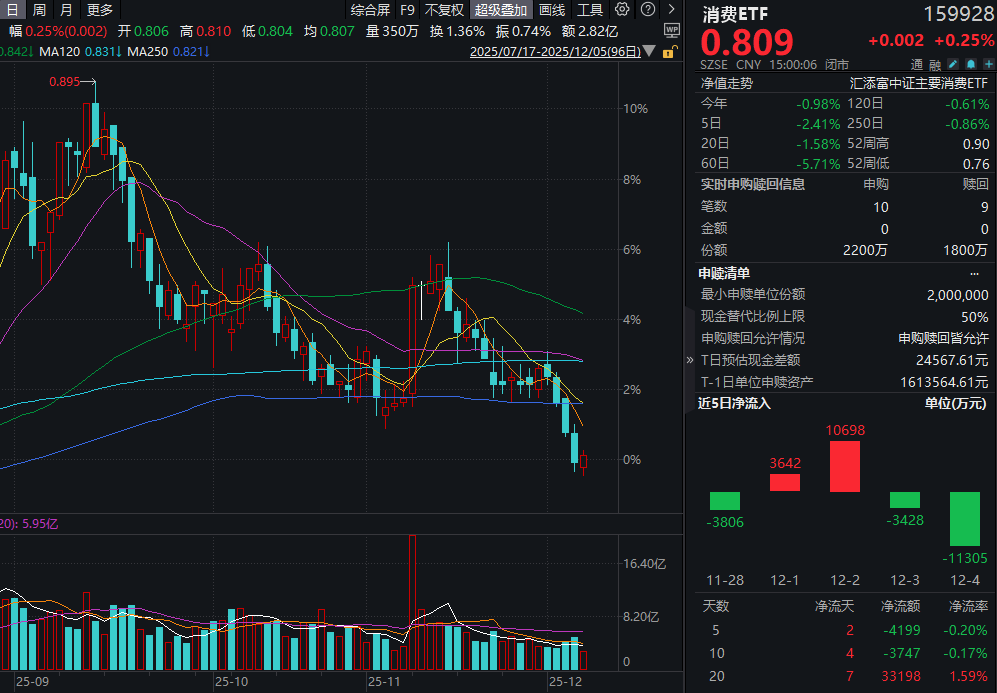997x693 pixels.
Task: Open settings via the gear icon
Action: point(620,9)
